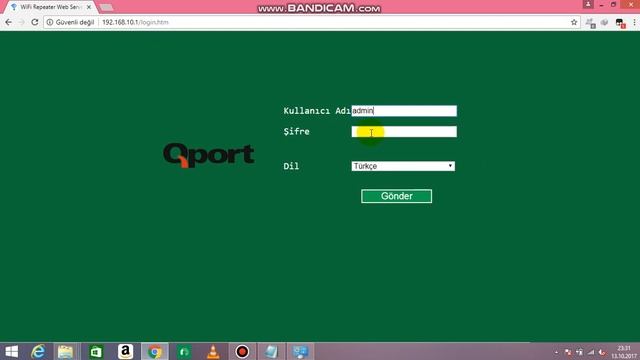Open the Chrome three-dot menu

tap(634, 22)
